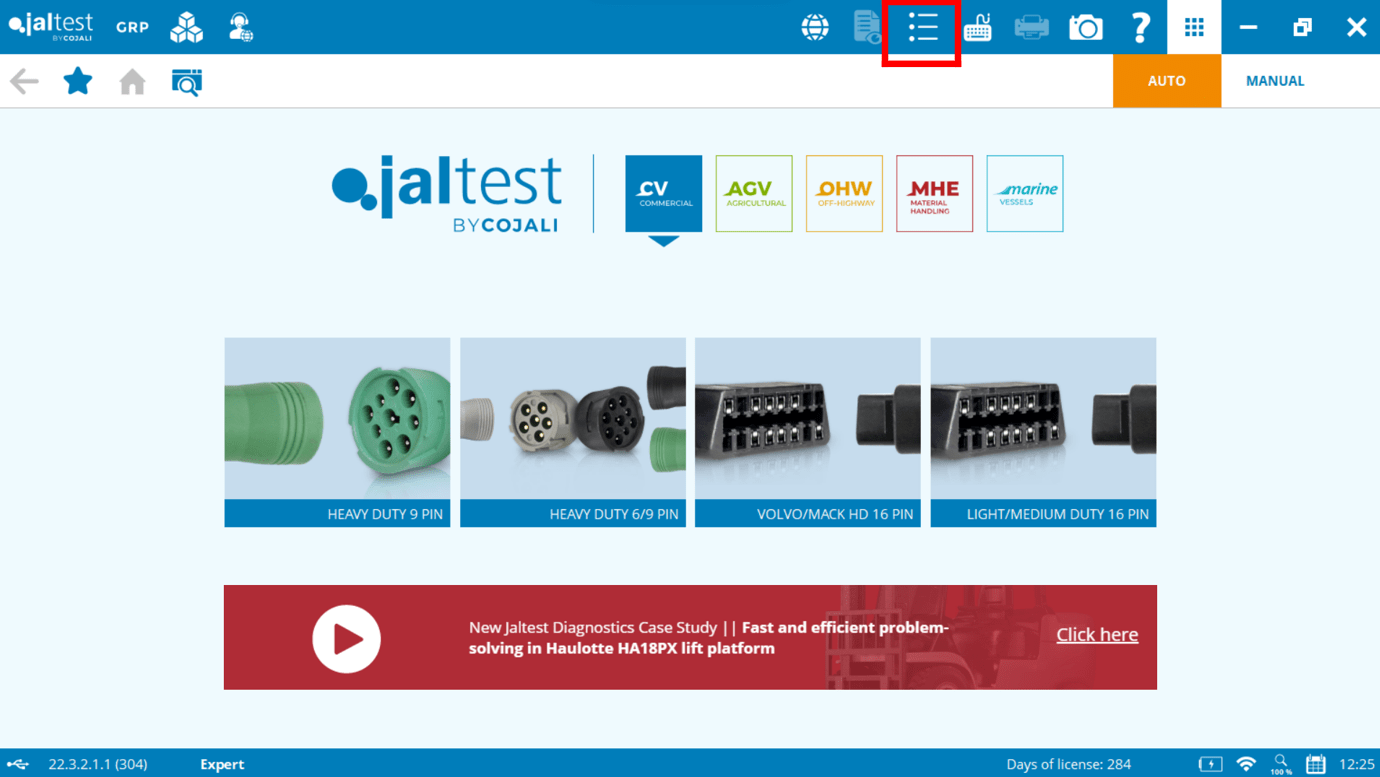Viewport: 1380px width, 777px height.
Task: Switch to the AGV Agricultural tab
Action: [x=753, y=193]
